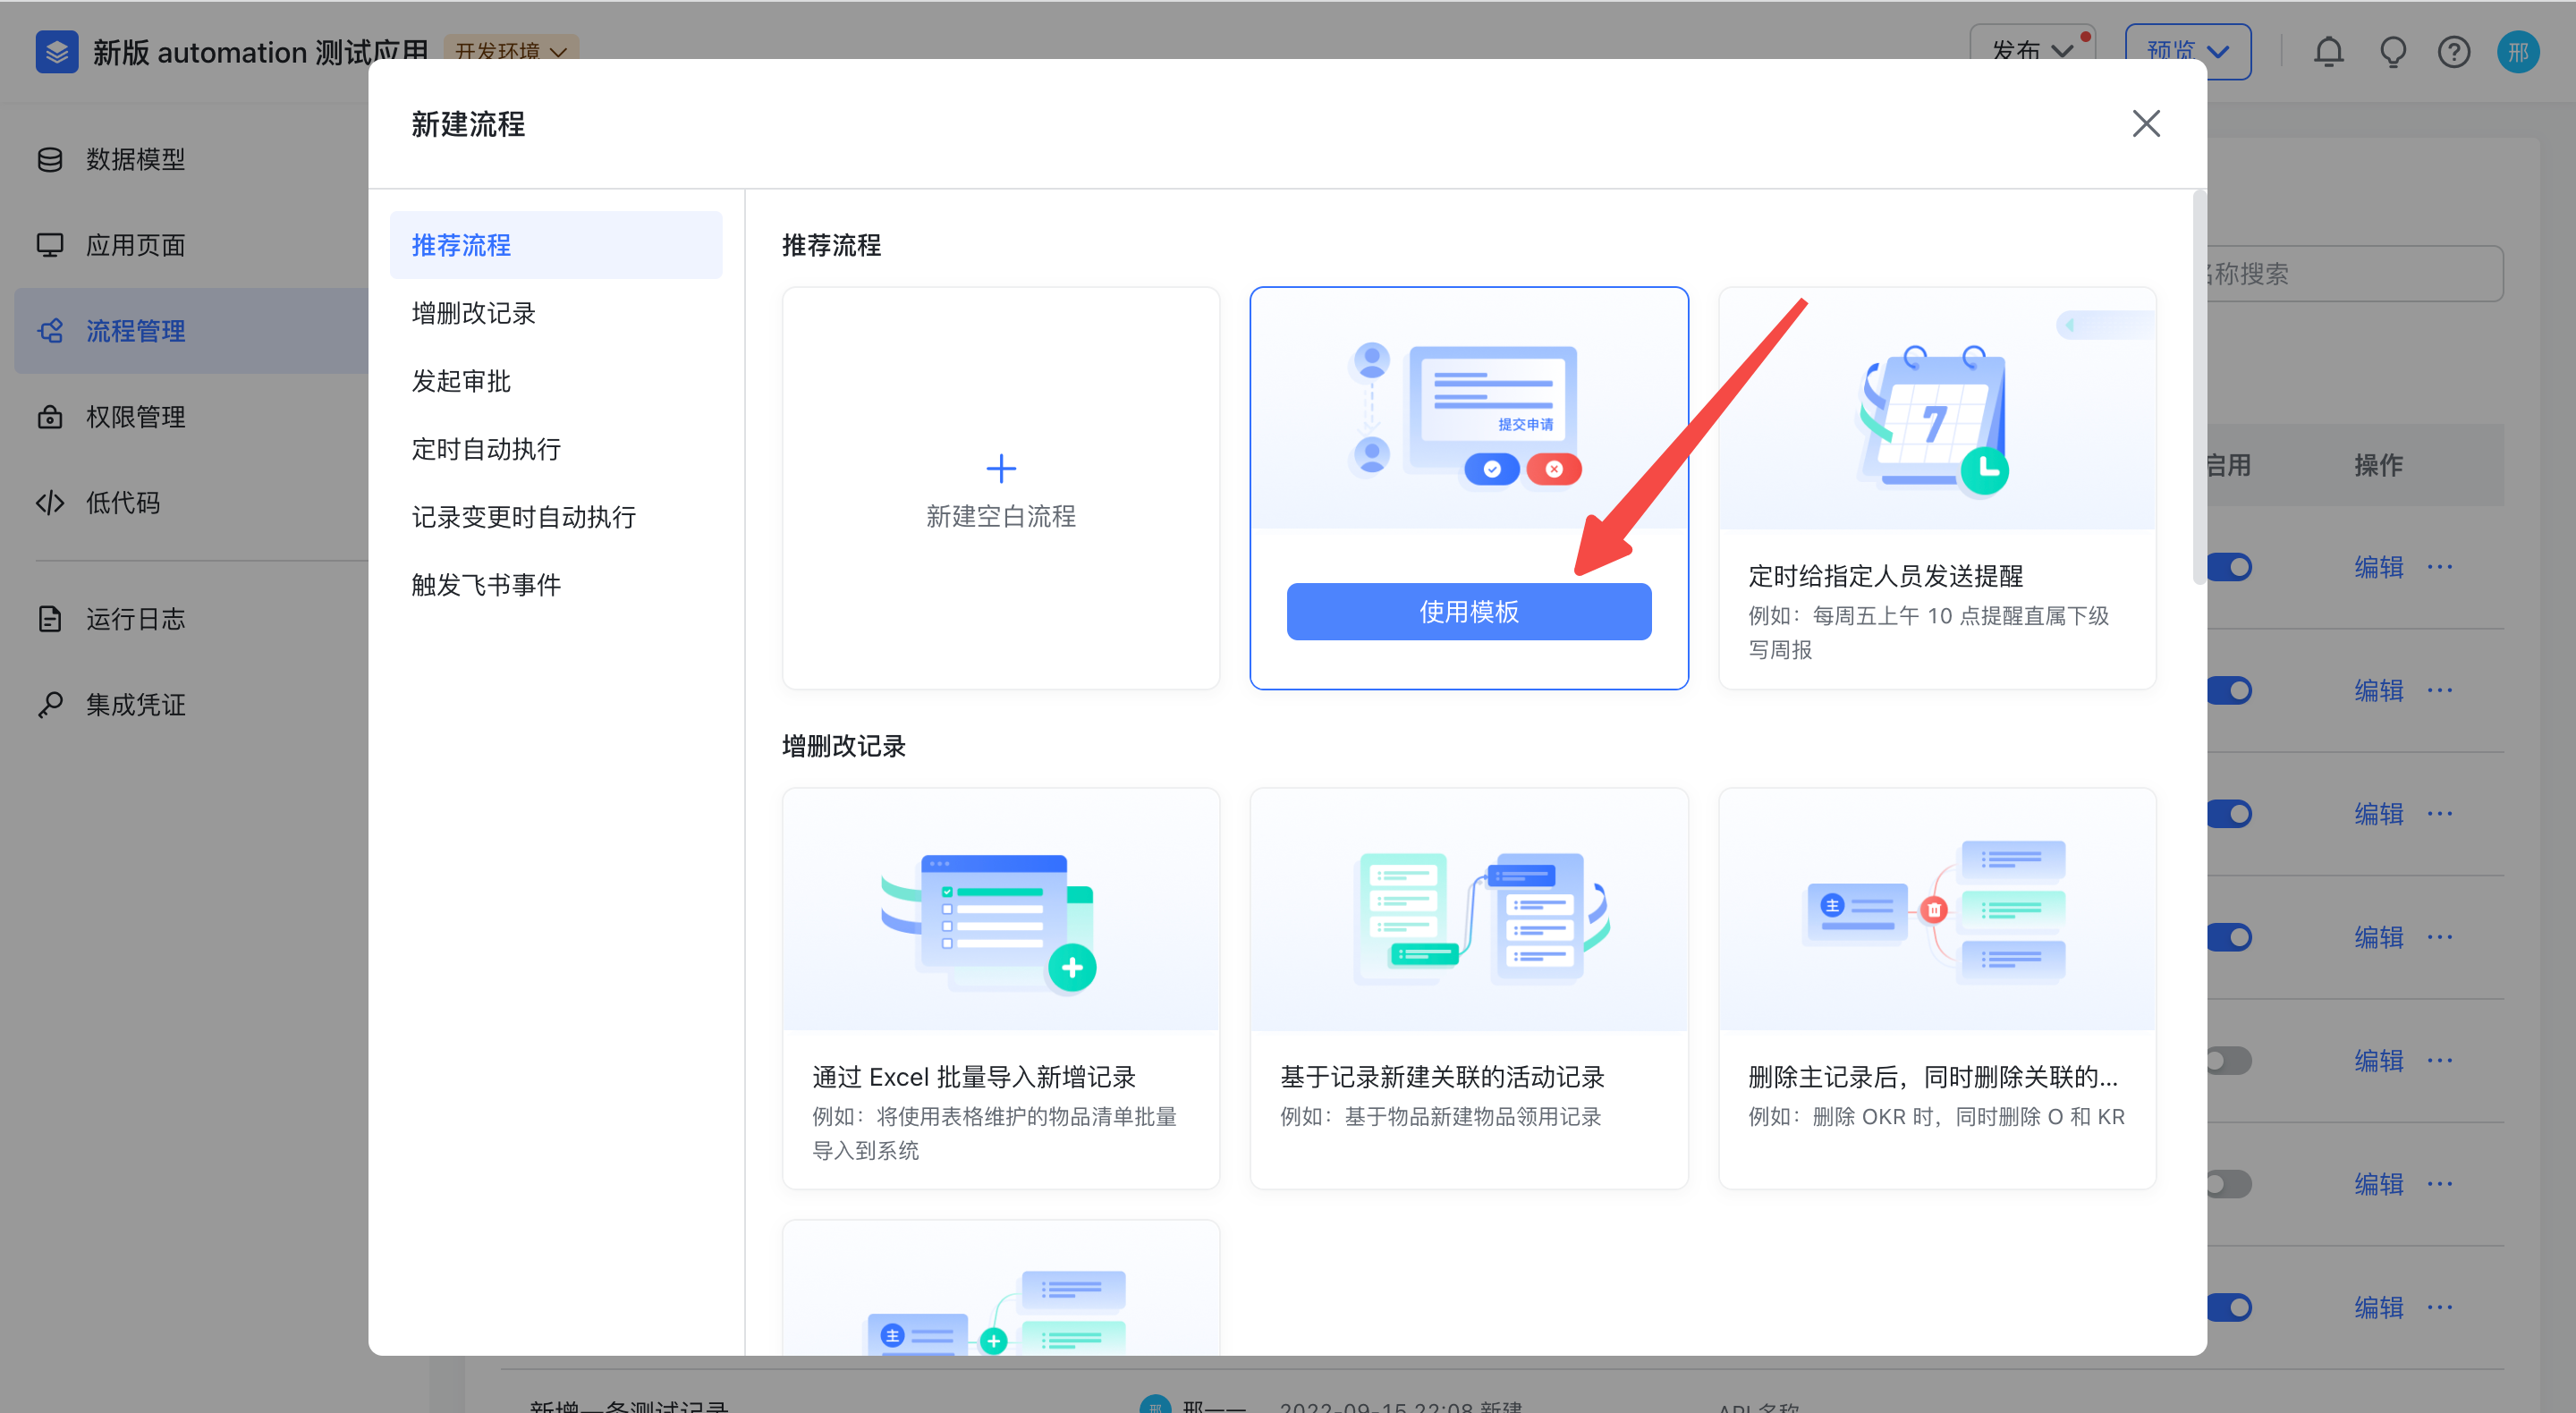Choose the 定时给指定人员发送提醒 template
Screen dimensions: 2576x1413
[x=1937, y=488]
